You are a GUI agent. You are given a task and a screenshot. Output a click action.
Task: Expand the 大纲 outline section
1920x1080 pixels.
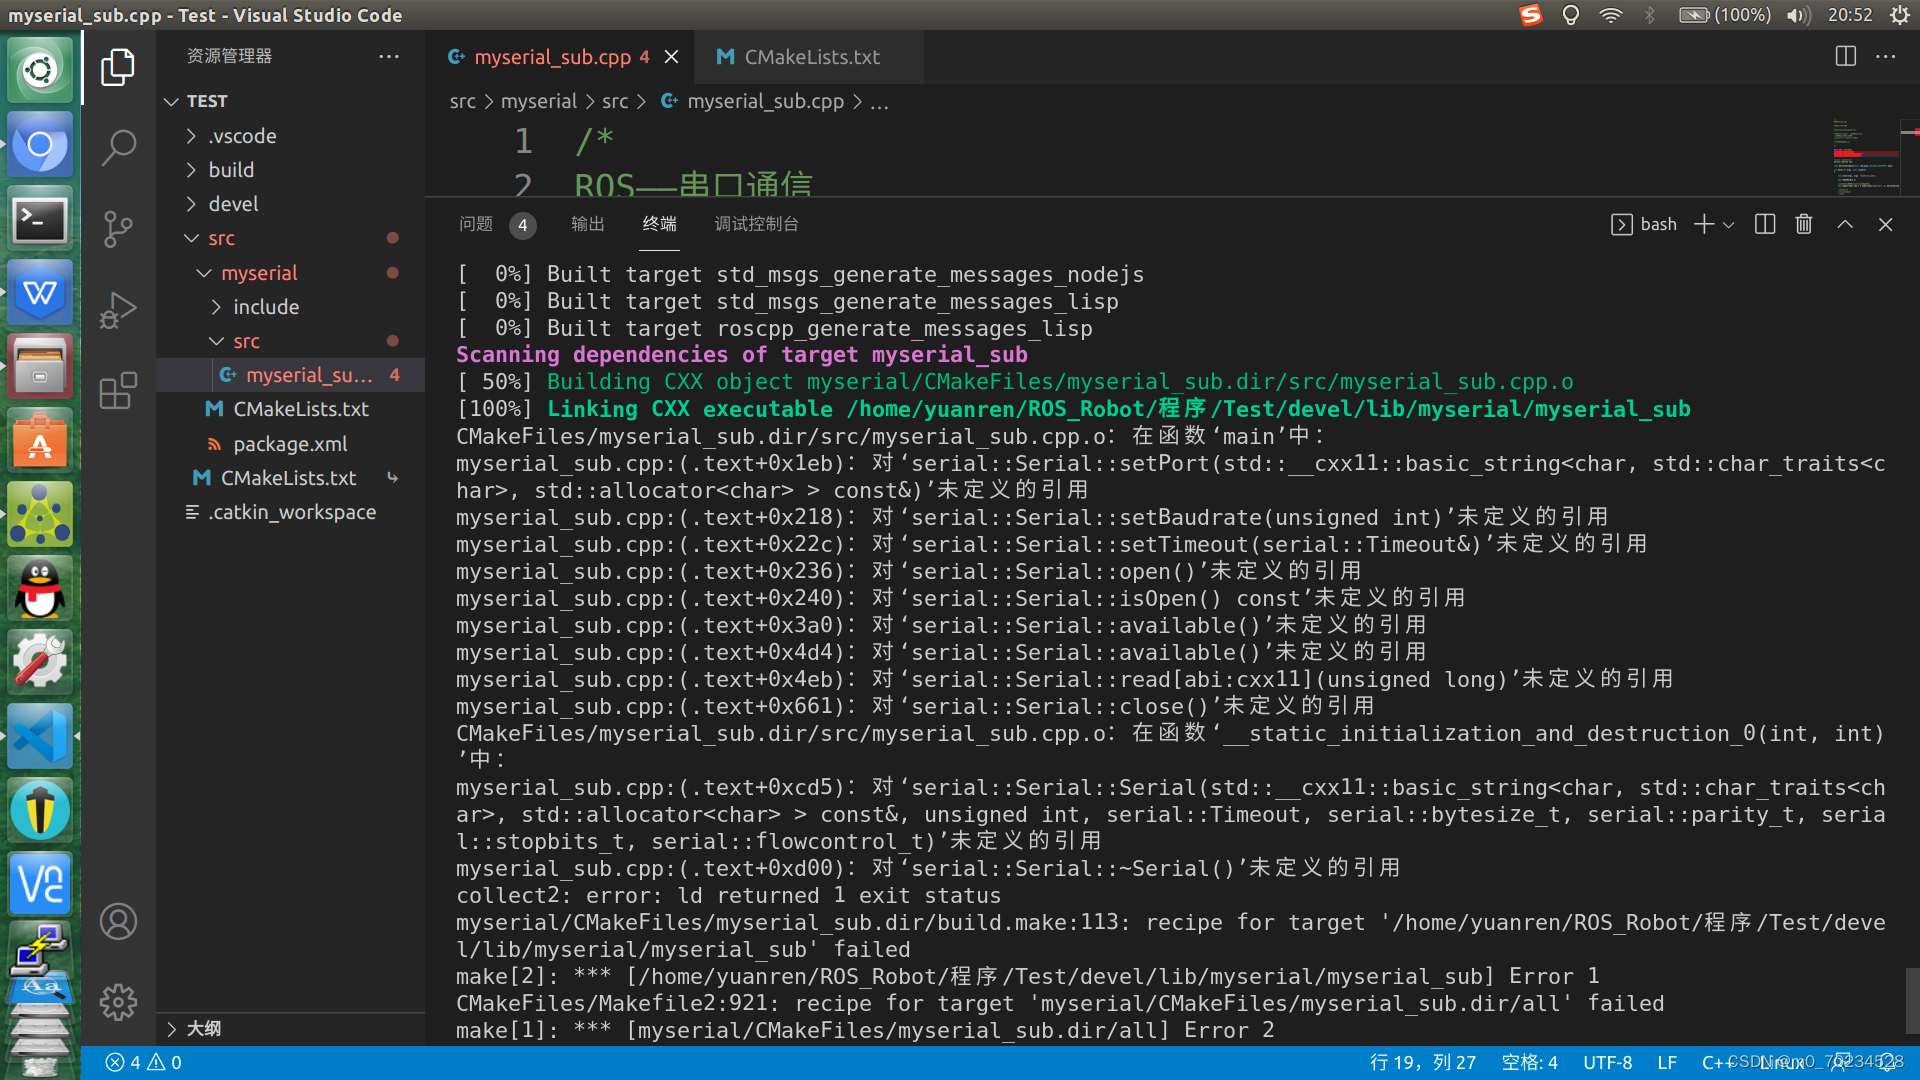pyautogui.click(x=203, y=1028)
